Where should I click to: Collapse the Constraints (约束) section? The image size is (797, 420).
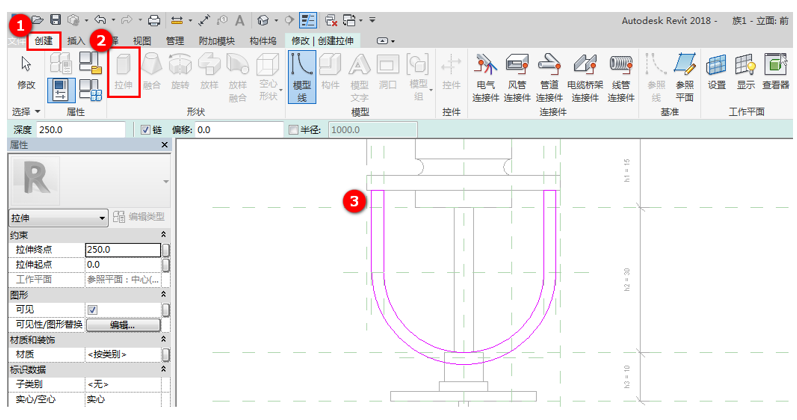pyautogui.click(x=164, y=235)
